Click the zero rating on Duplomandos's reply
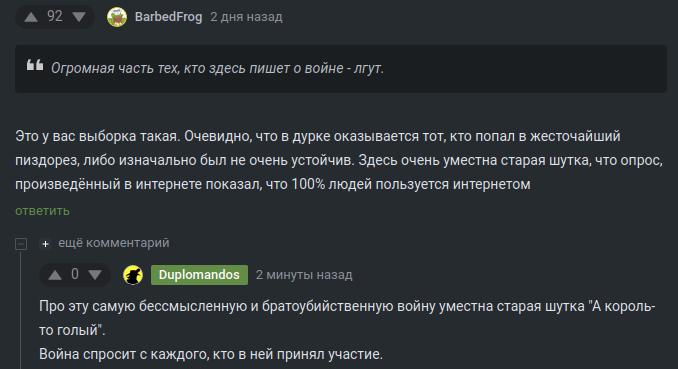This screenshot has width=678, height=369. pos(75,274)
